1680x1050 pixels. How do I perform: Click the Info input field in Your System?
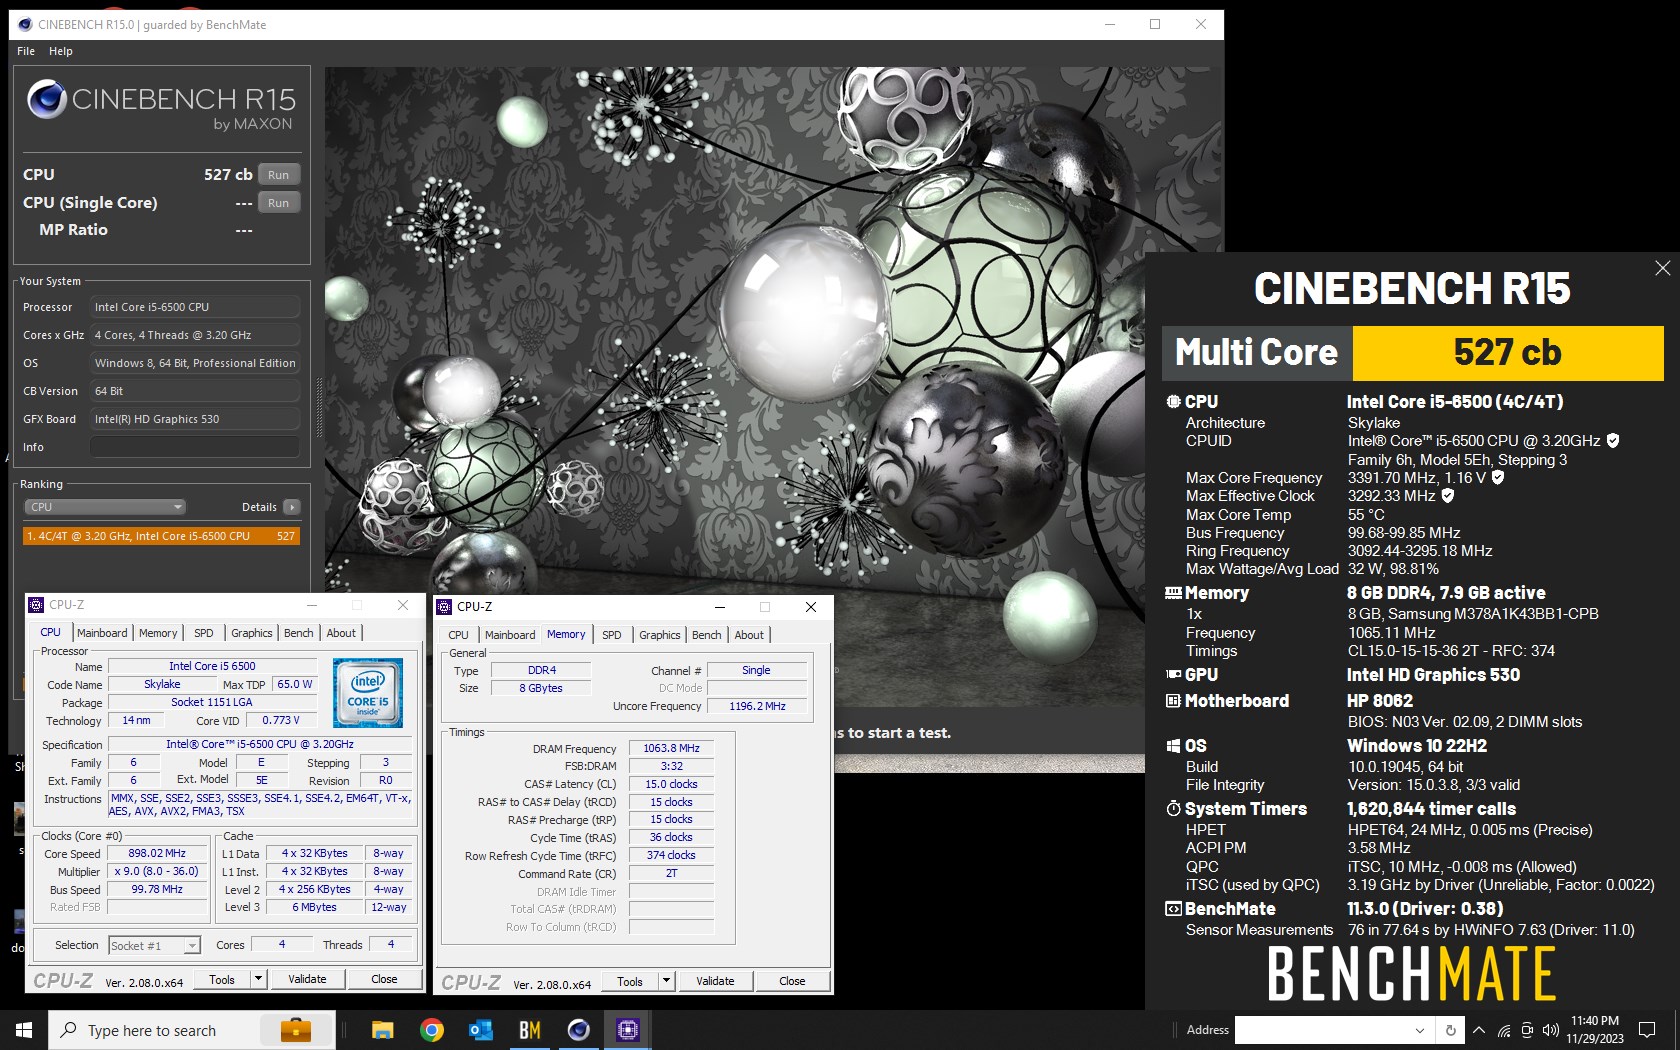click(x=195, y=447)
